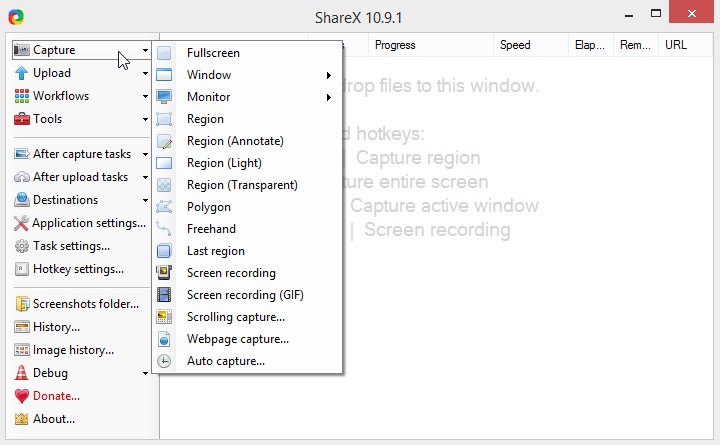This screenshot has width=720, height=445.
Task: Maximize the ShareX window
Action: pyautogui.click(x=656, y=13)
